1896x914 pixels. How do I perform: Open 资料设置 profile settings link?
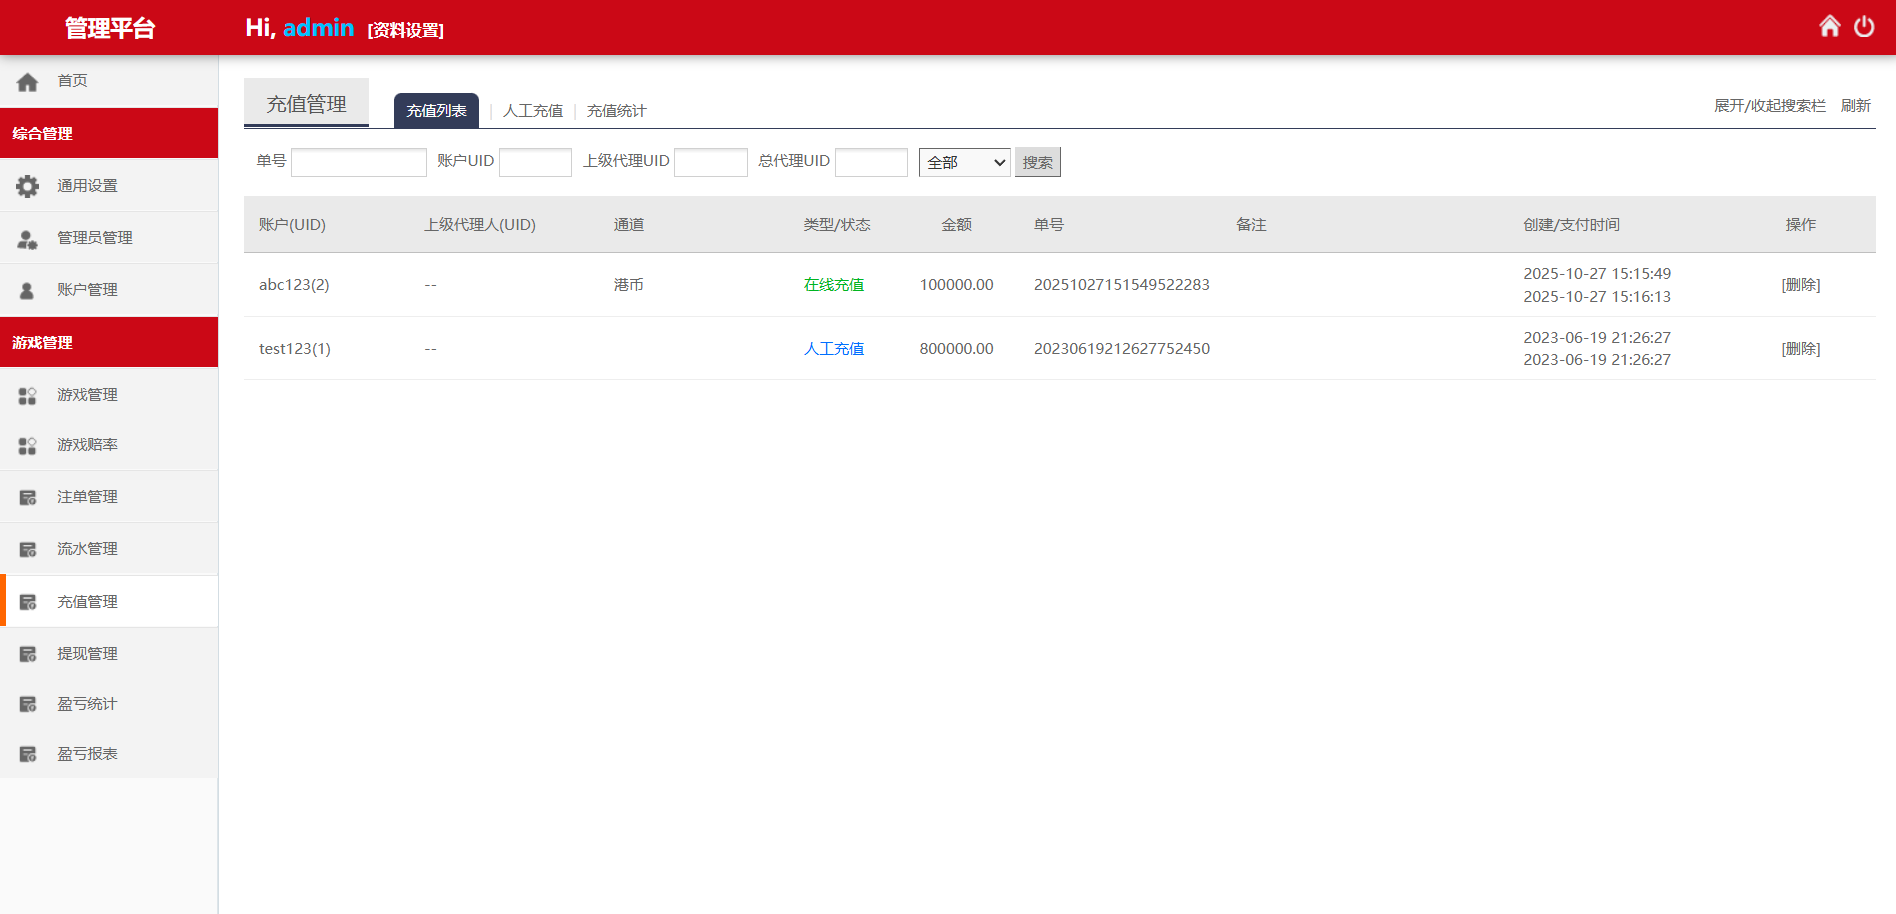(x=405, y=30)
